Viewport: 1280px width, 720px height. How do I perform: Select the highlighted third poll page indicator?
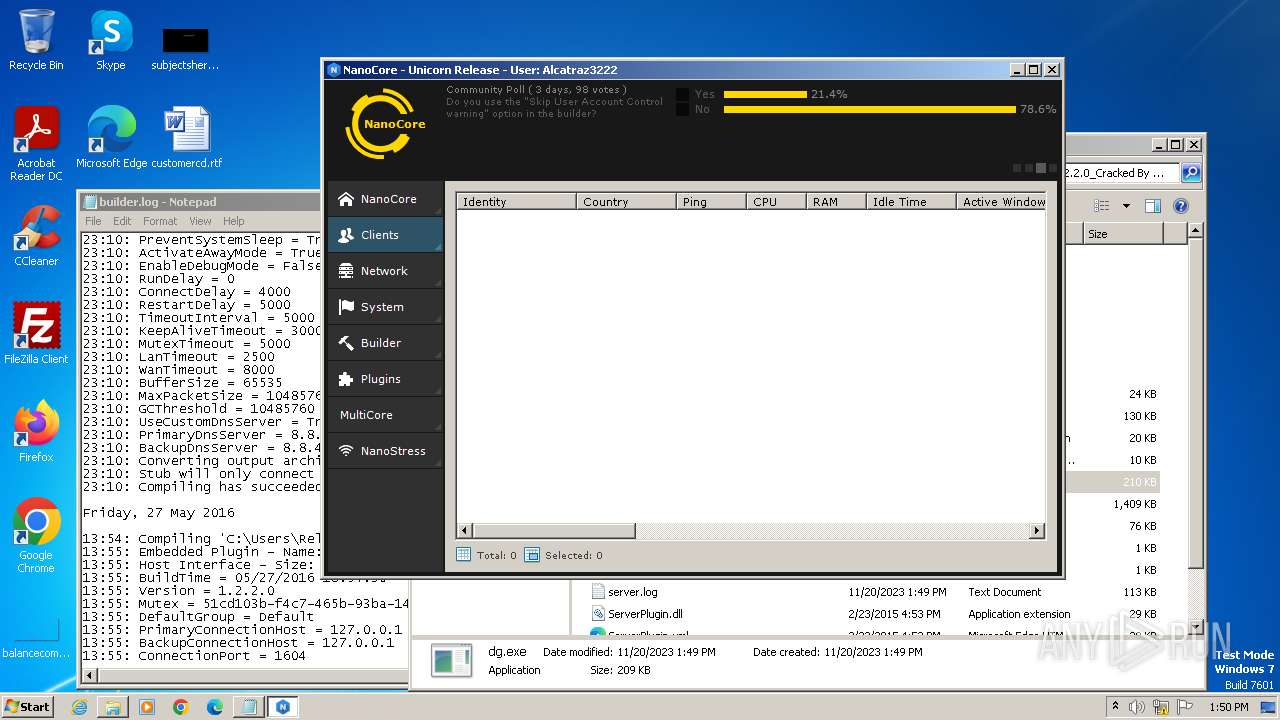click(1041, 168)
